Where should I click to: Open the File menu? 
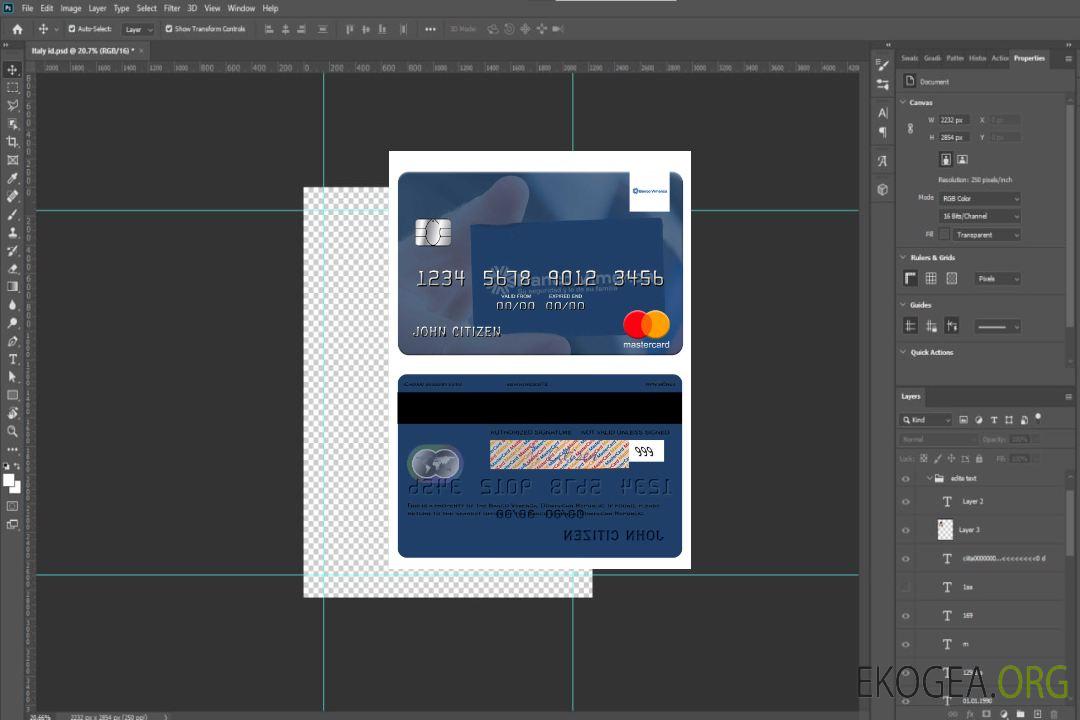(x=28, y=8)
